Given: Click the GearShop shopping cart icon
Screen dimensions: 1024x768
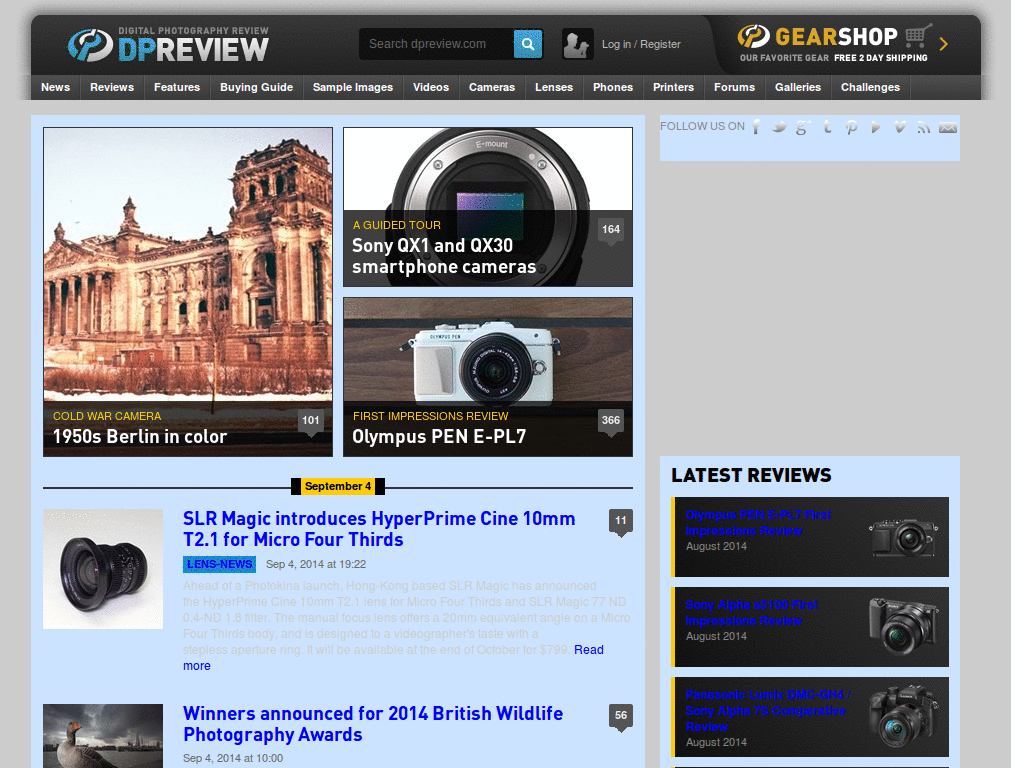Looking at the screenshot, I should (916, 38).
